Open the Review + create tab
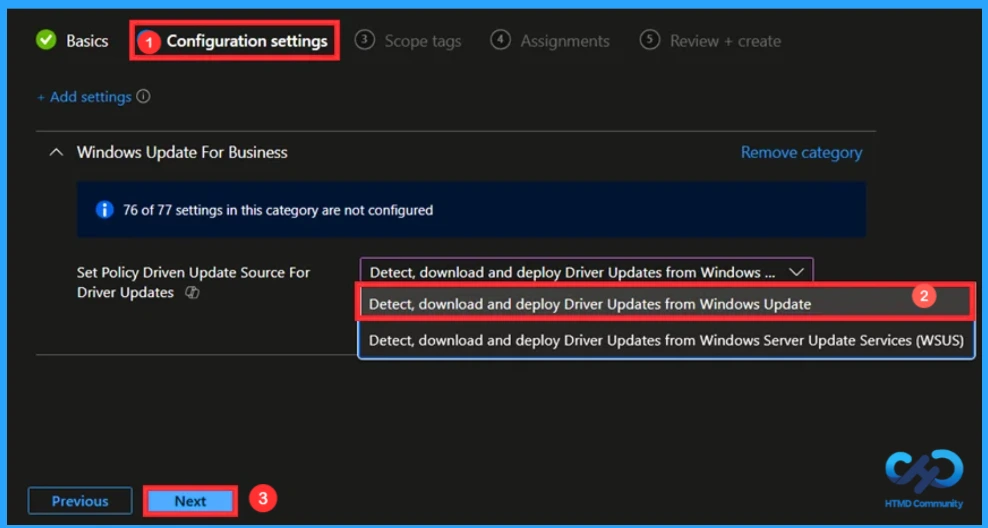988x528 pixels. coord(725,41)
